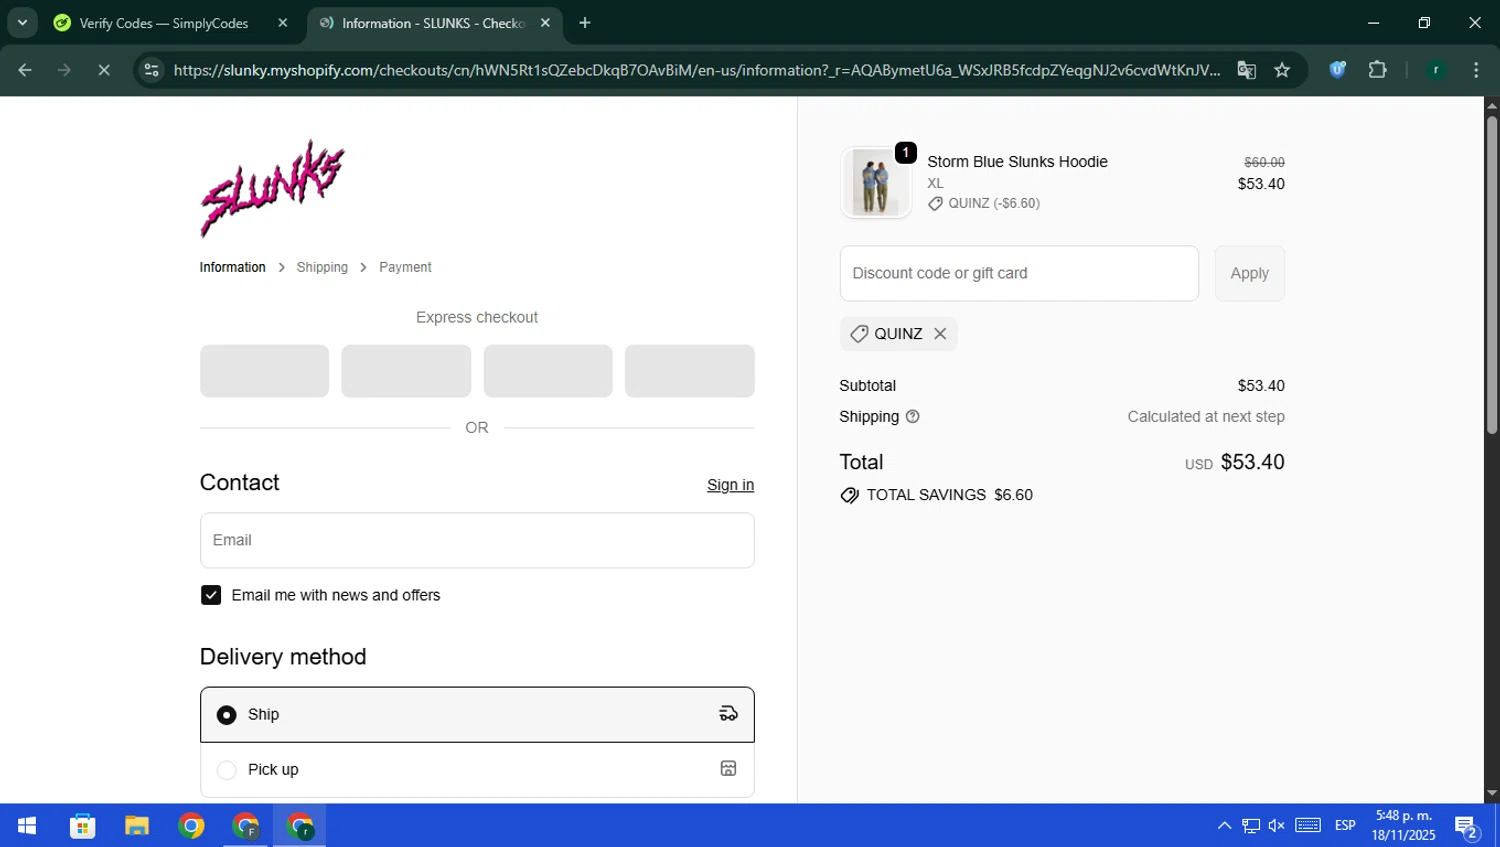
Task: Click the SLUNKS logo
Action: 272,188
